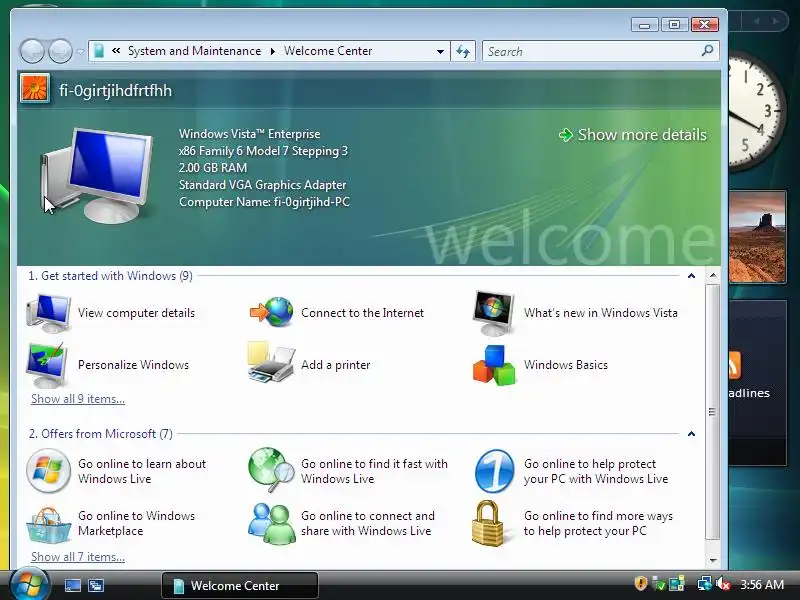Screen dimensions: 800x600
Task: Open the address bar dropdown arrow
Action: (x=440, y=52)
